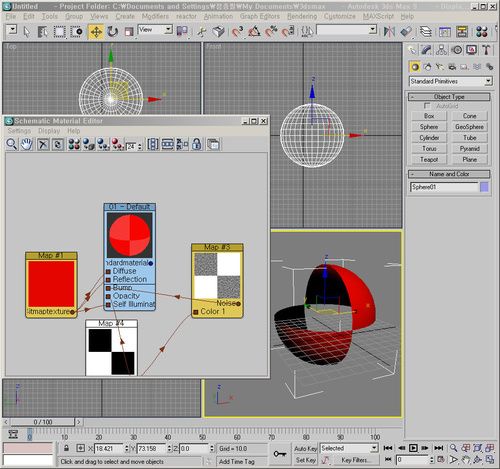500x469 pixels.
Task: Open the Modifiers menu
Action: click(x=155, y=16)
